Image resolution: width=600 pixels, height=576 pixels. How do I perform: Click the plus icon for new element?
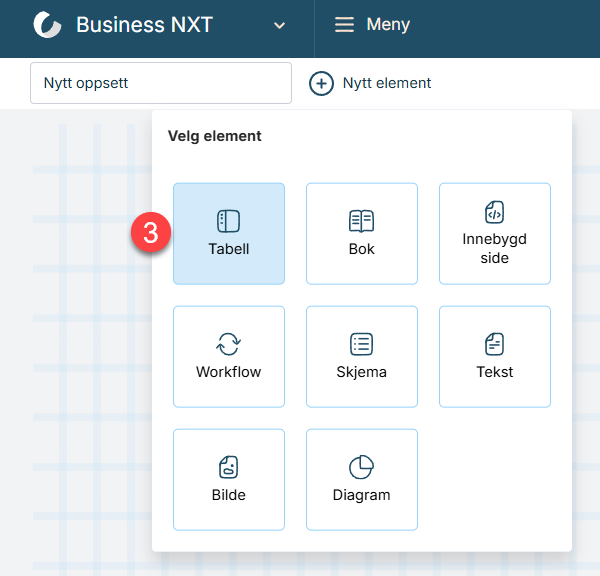click(x=321, y=83)
